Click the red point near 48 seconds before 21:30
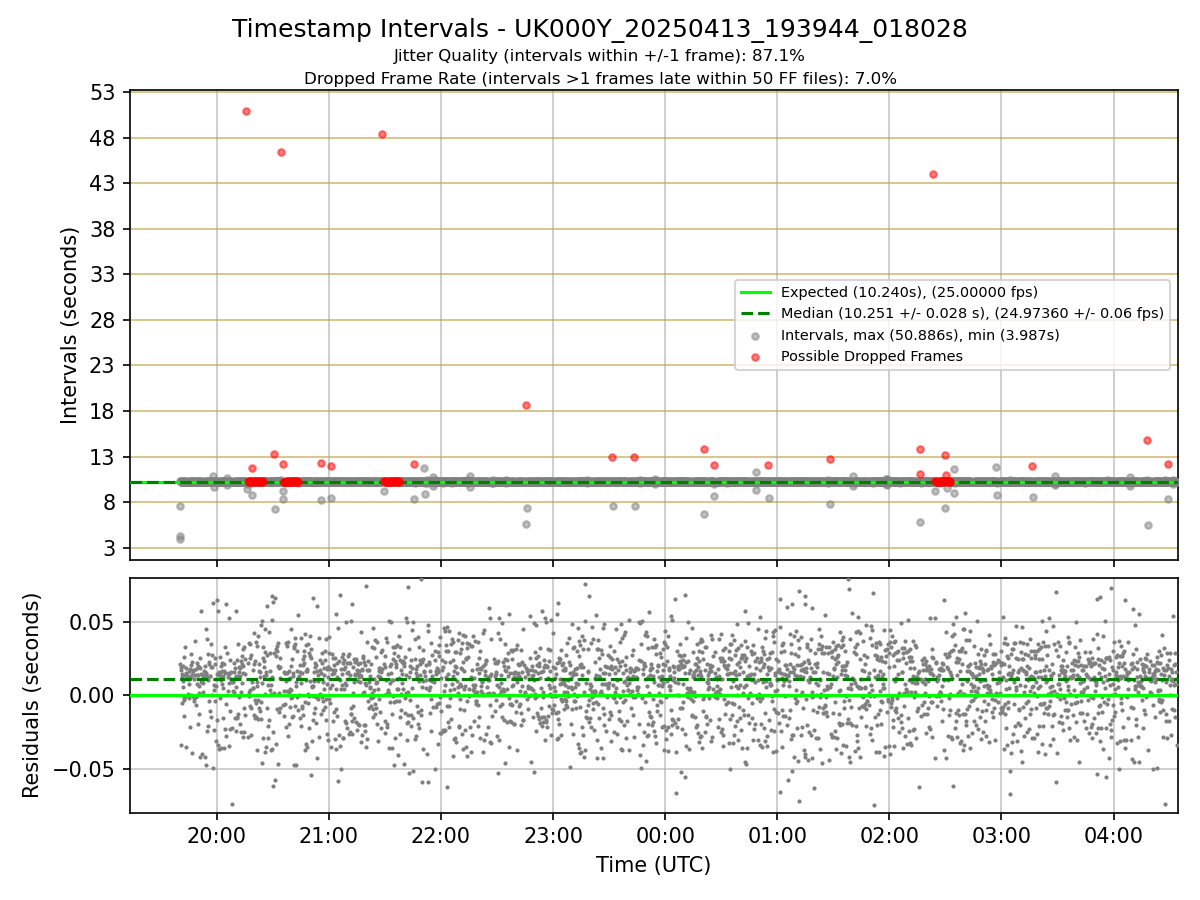The width and height of the screenshot is (1200, 900). click(382, 134)
